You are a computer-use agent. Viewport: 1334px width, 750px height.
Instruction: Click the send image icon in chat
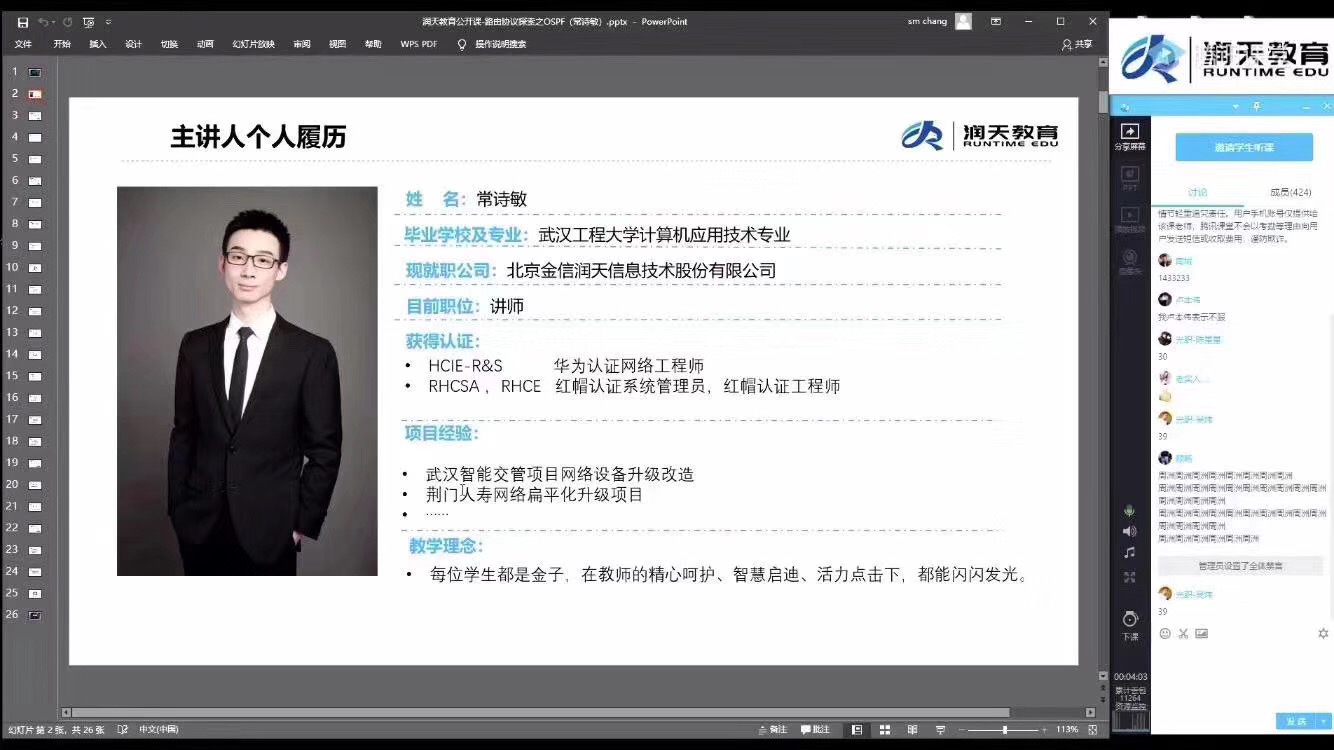pyautogui.click(x=1201, y=633)
